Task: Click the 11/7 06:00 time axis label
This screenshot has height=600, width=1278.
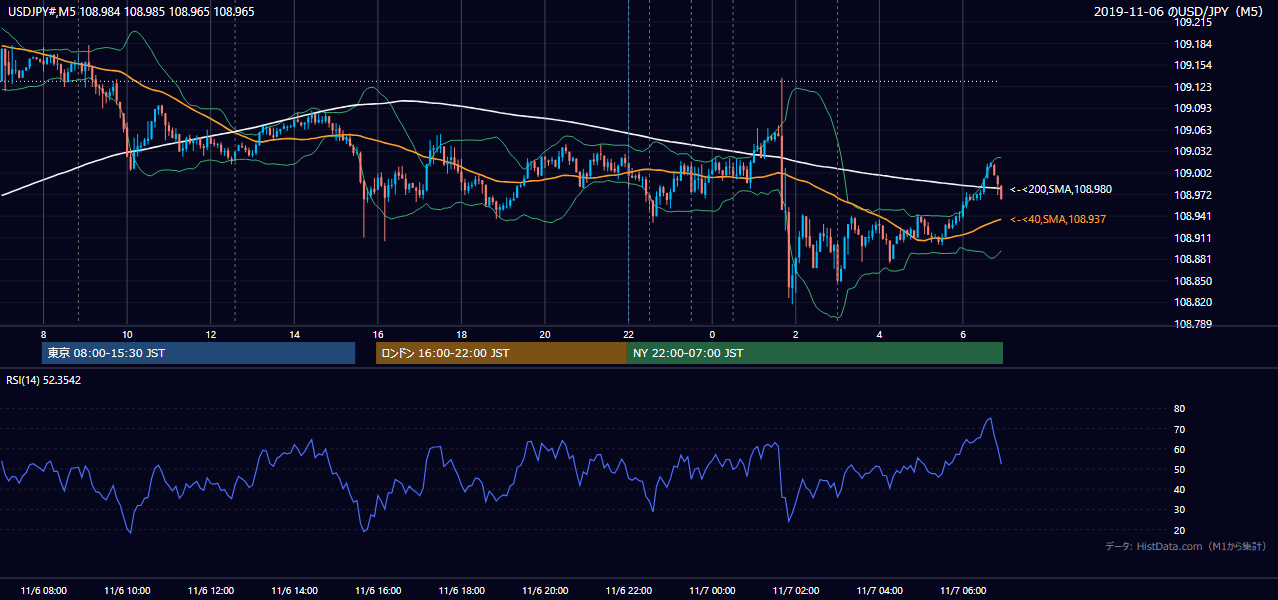Action: click(x=963, y=591)
